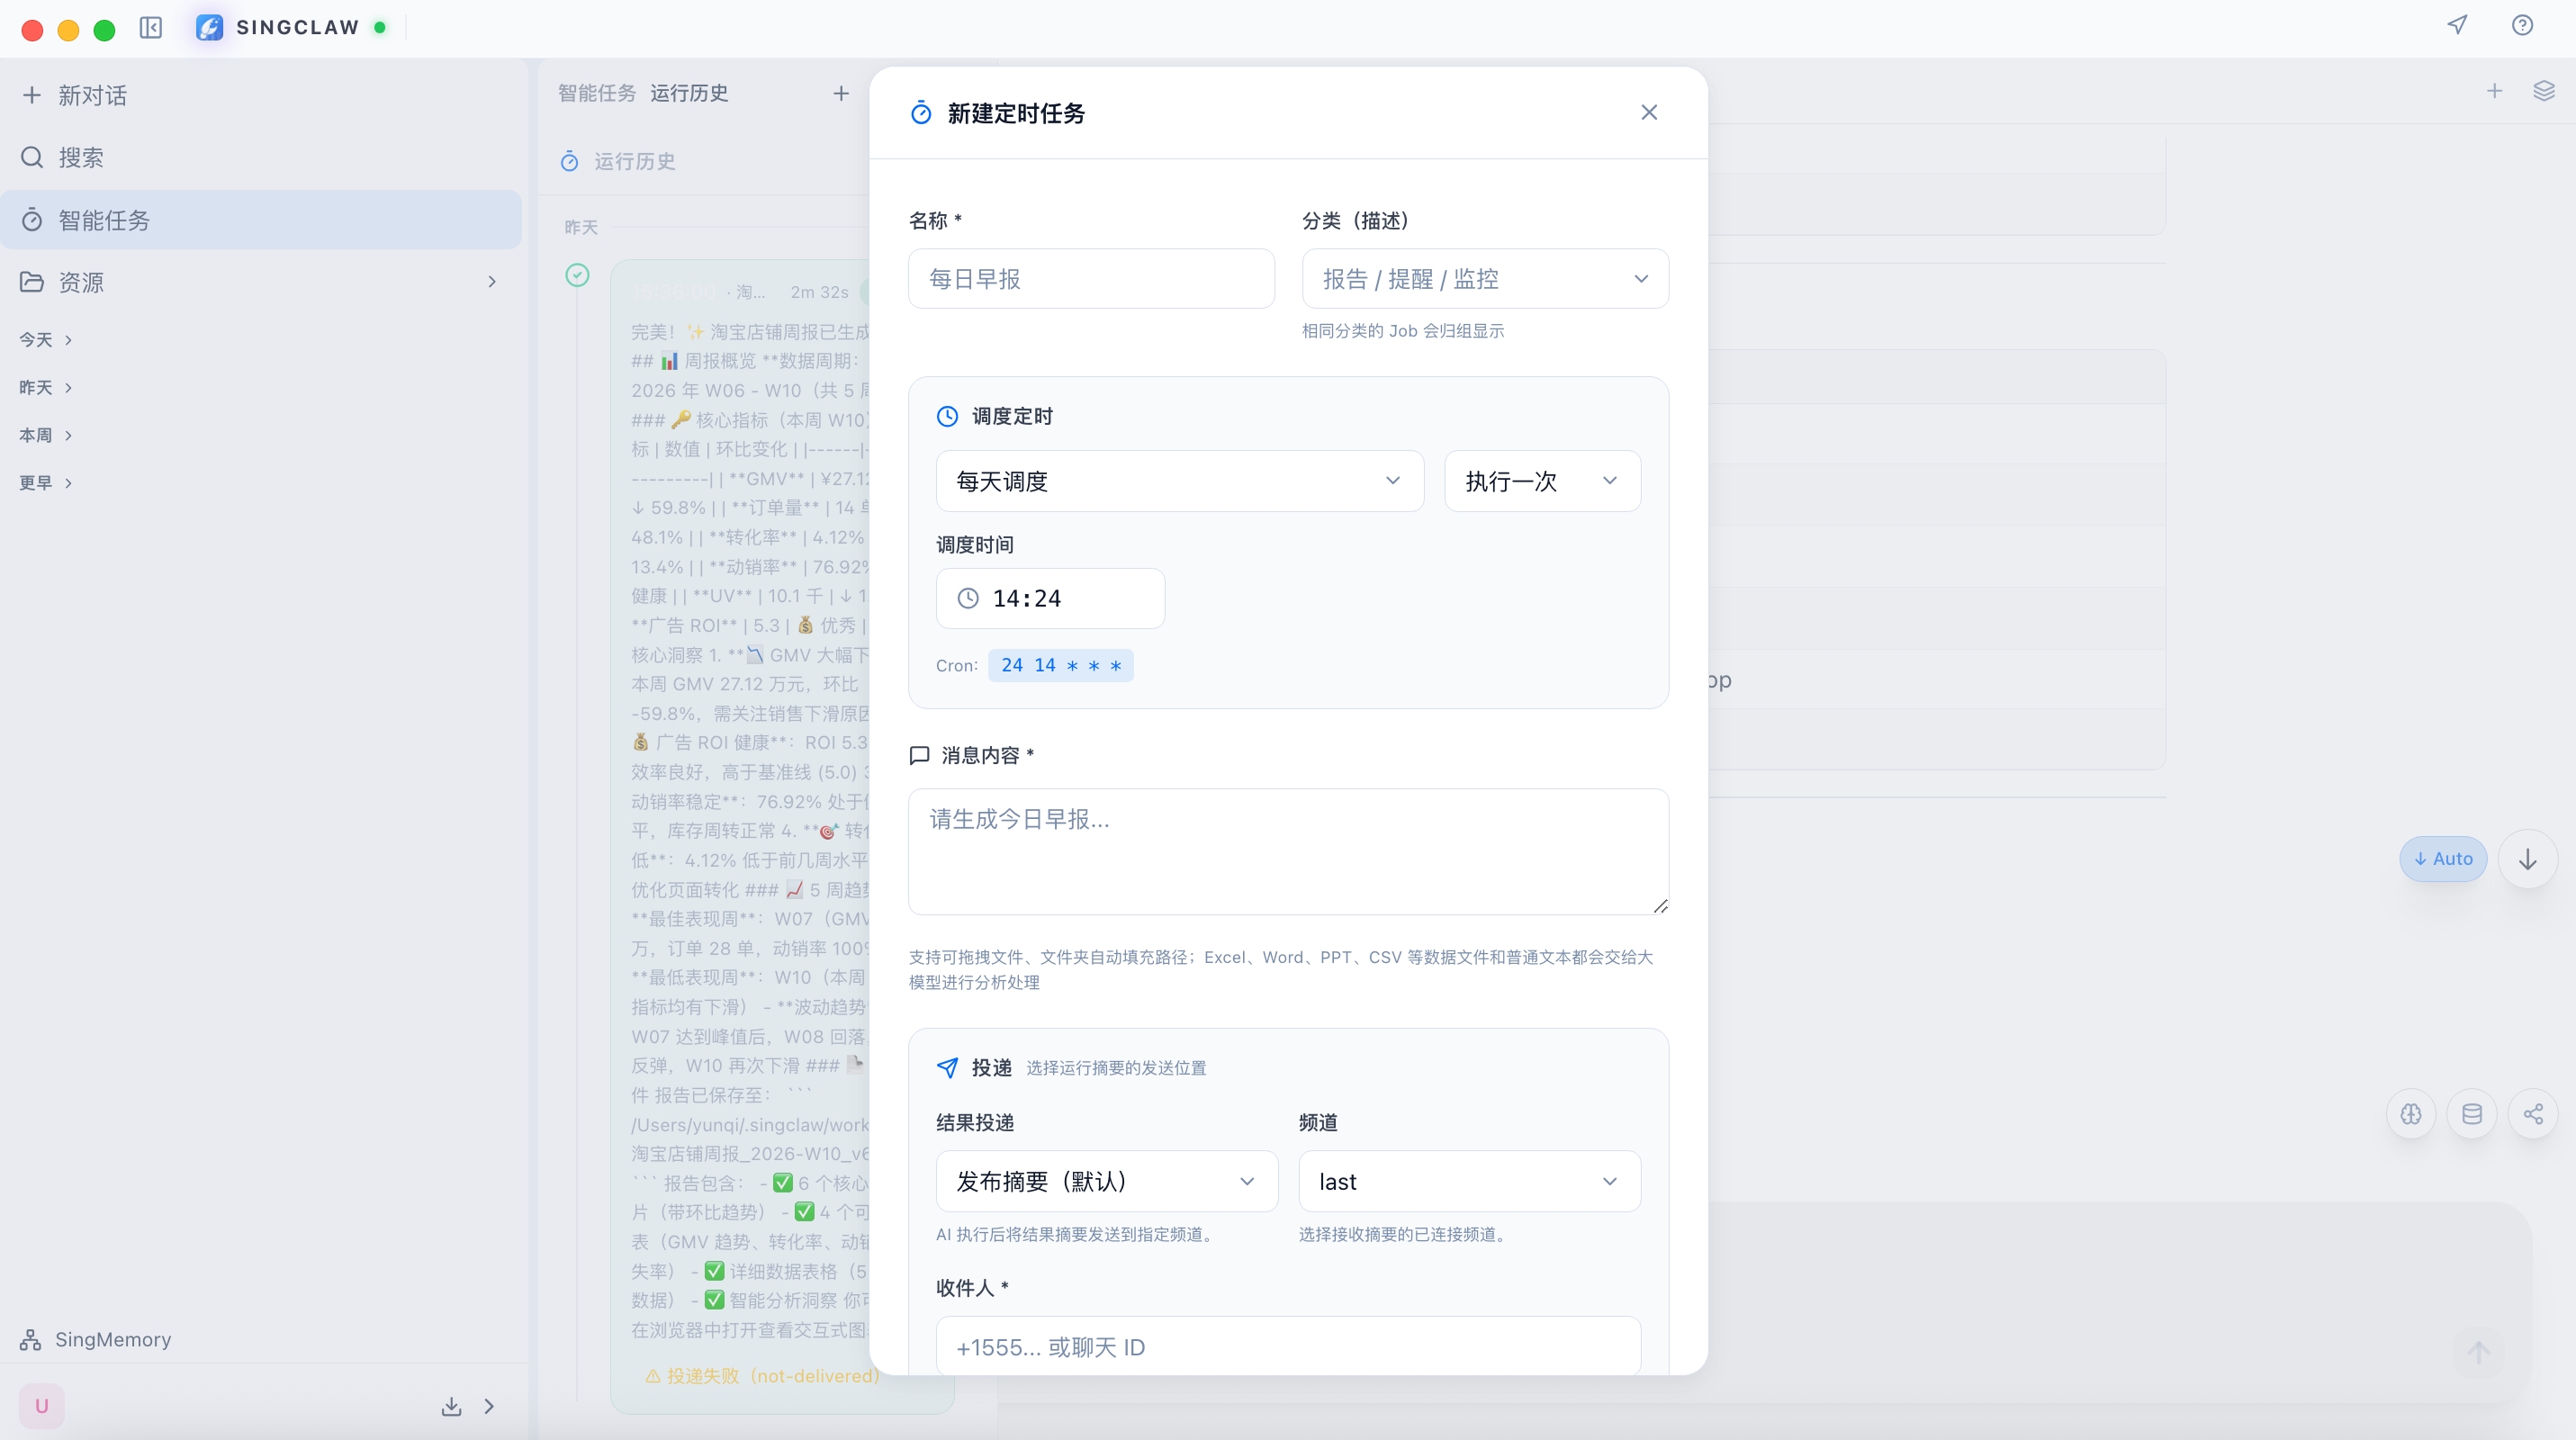Image resolution: width=2576 pixels, height=1440 pixels.
Task: Click the send arrow icon top right
Action: click(2458, 25)
